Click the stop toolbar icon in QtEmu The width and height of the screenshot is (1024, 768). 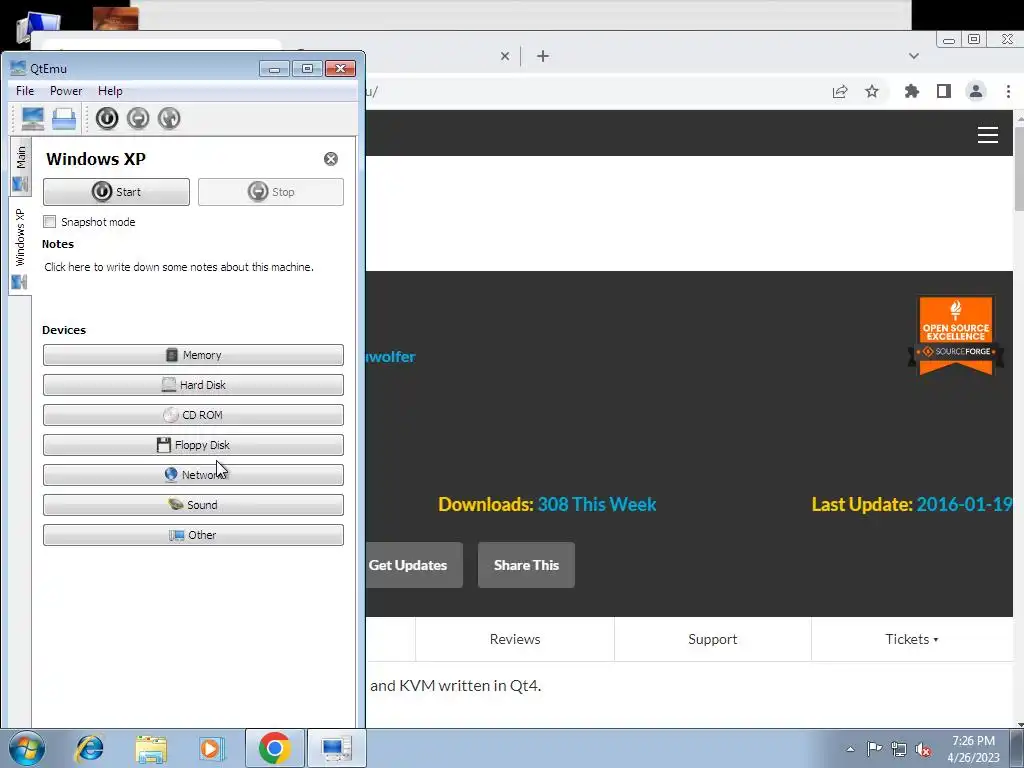[x=138, y=118]
